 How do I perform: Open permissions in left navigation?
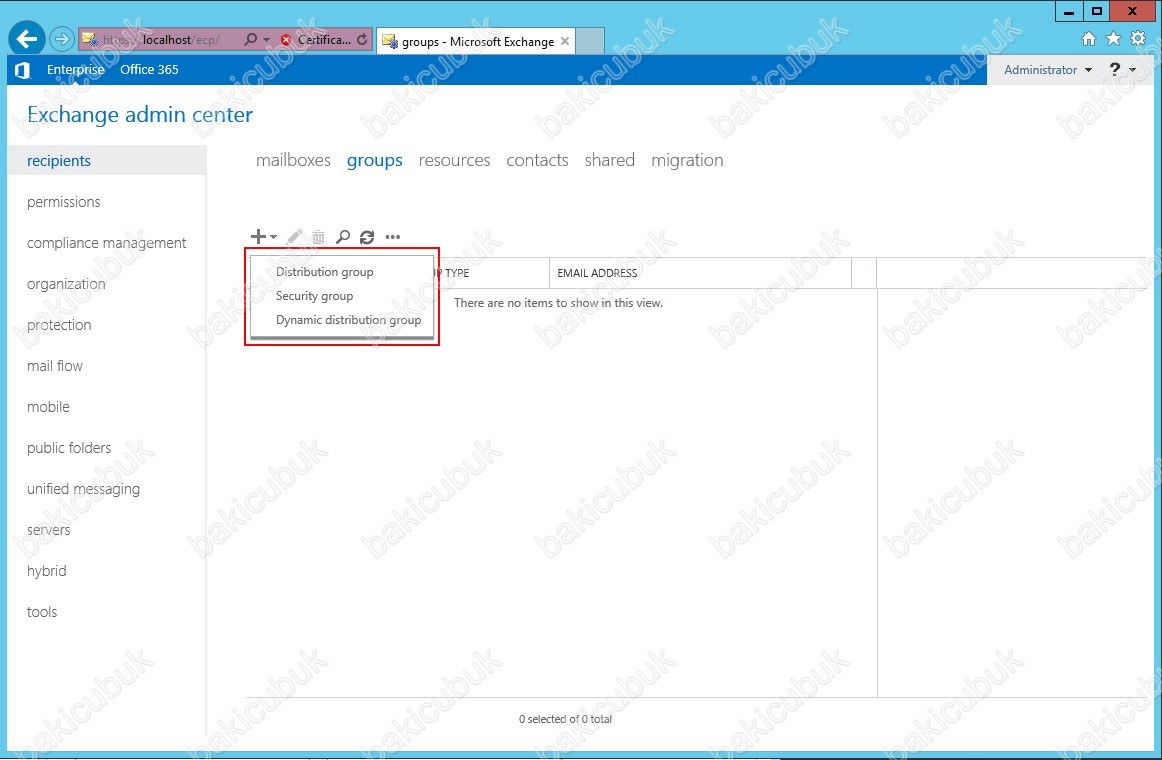point(64,202)
